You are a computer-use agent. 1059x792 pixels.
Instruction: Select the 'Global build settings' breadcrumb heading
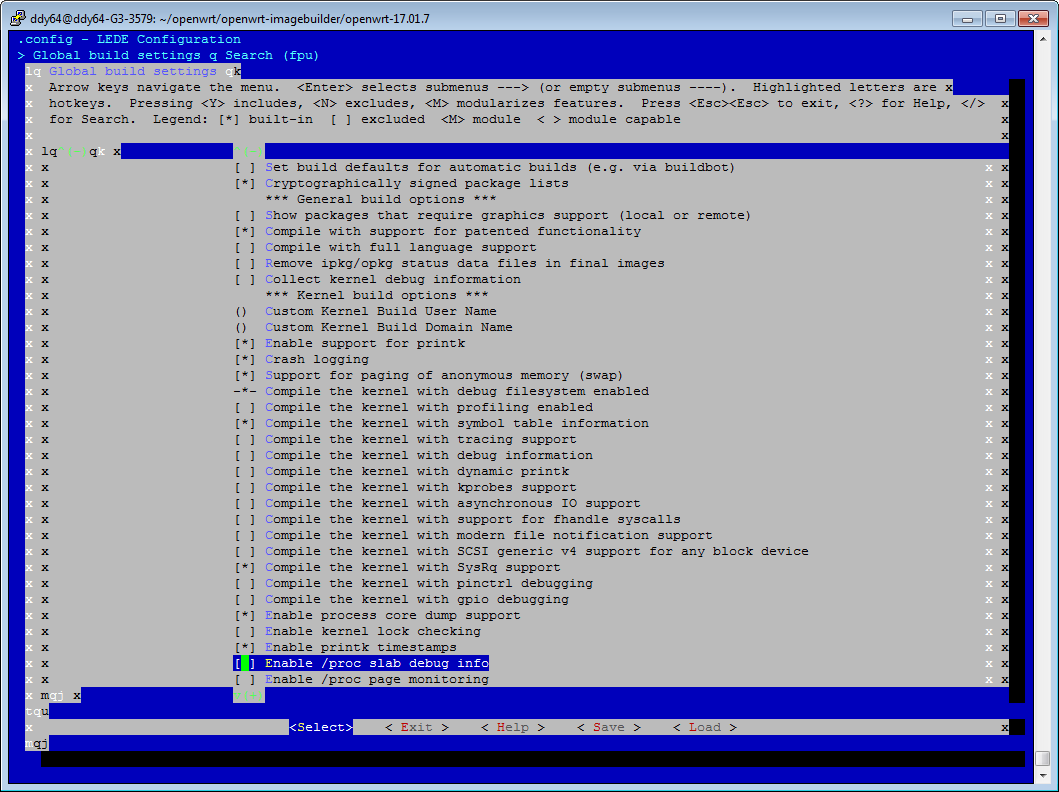pos(140,71)
